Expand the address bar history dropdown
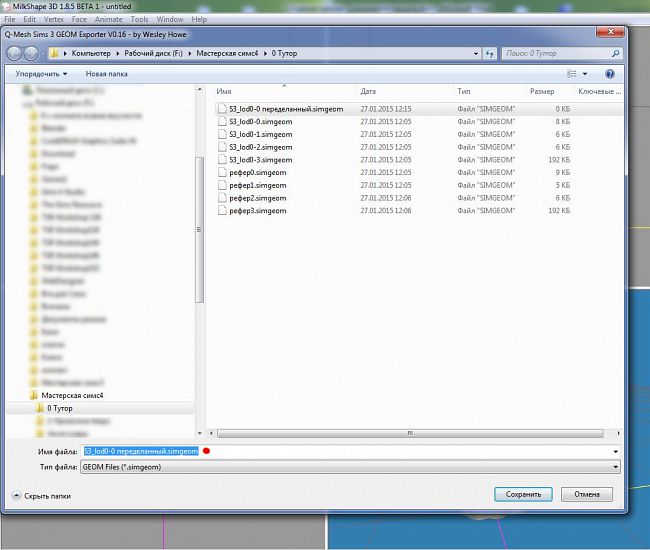Image resolution: width=650 pixels, height=550 pixels. pos(475,53)
